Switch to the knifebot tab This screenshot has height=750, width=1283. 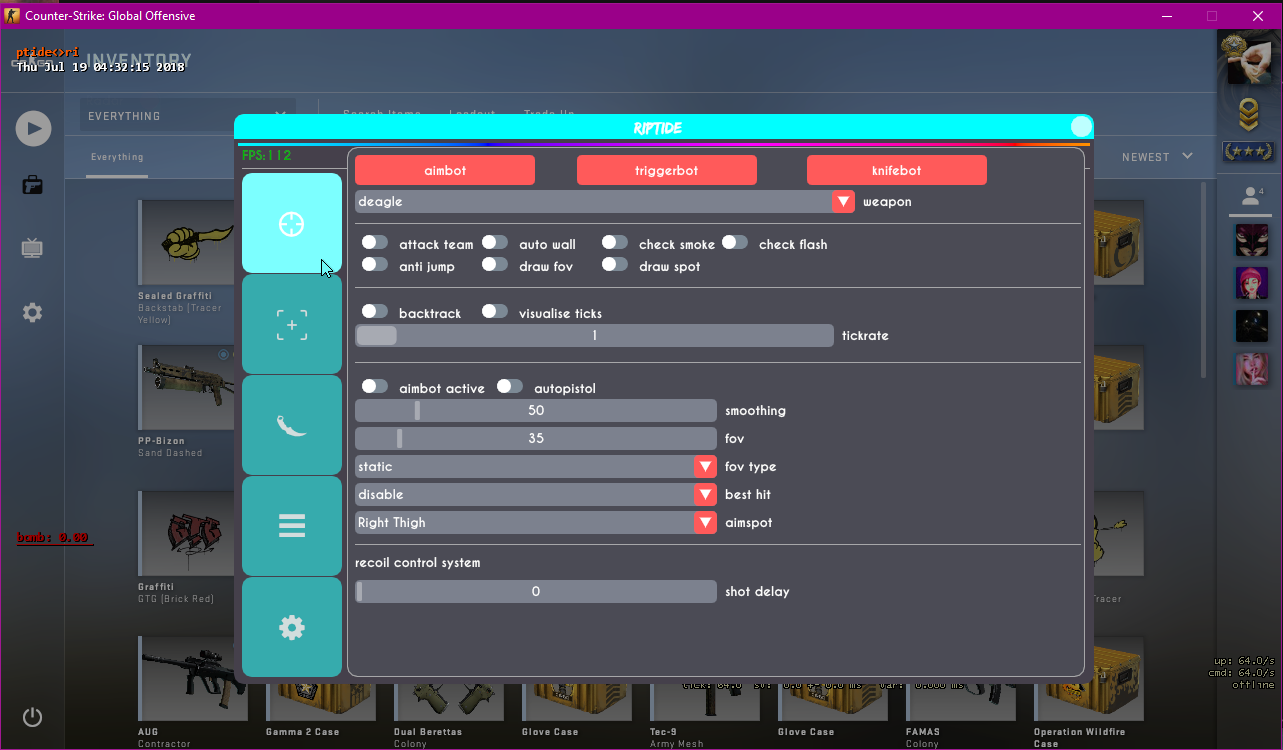click(897, 170)
